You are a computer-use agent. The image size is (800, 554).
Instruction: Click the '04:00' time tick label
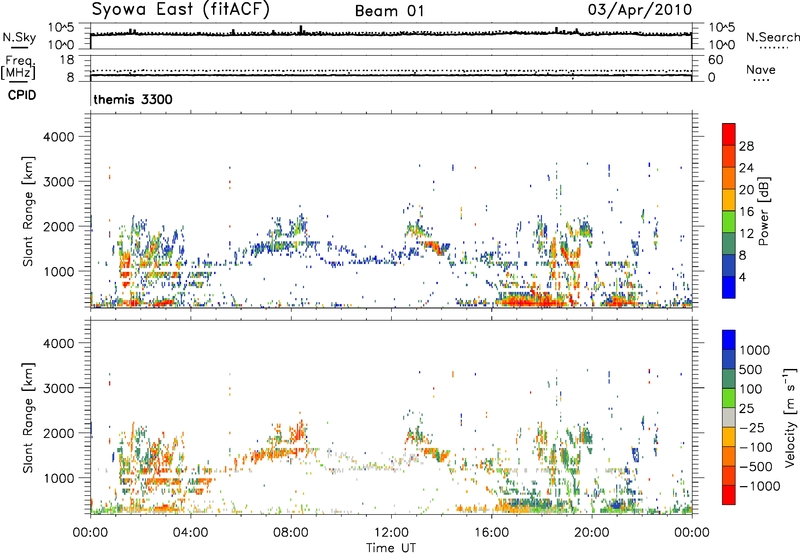point(190,533)
